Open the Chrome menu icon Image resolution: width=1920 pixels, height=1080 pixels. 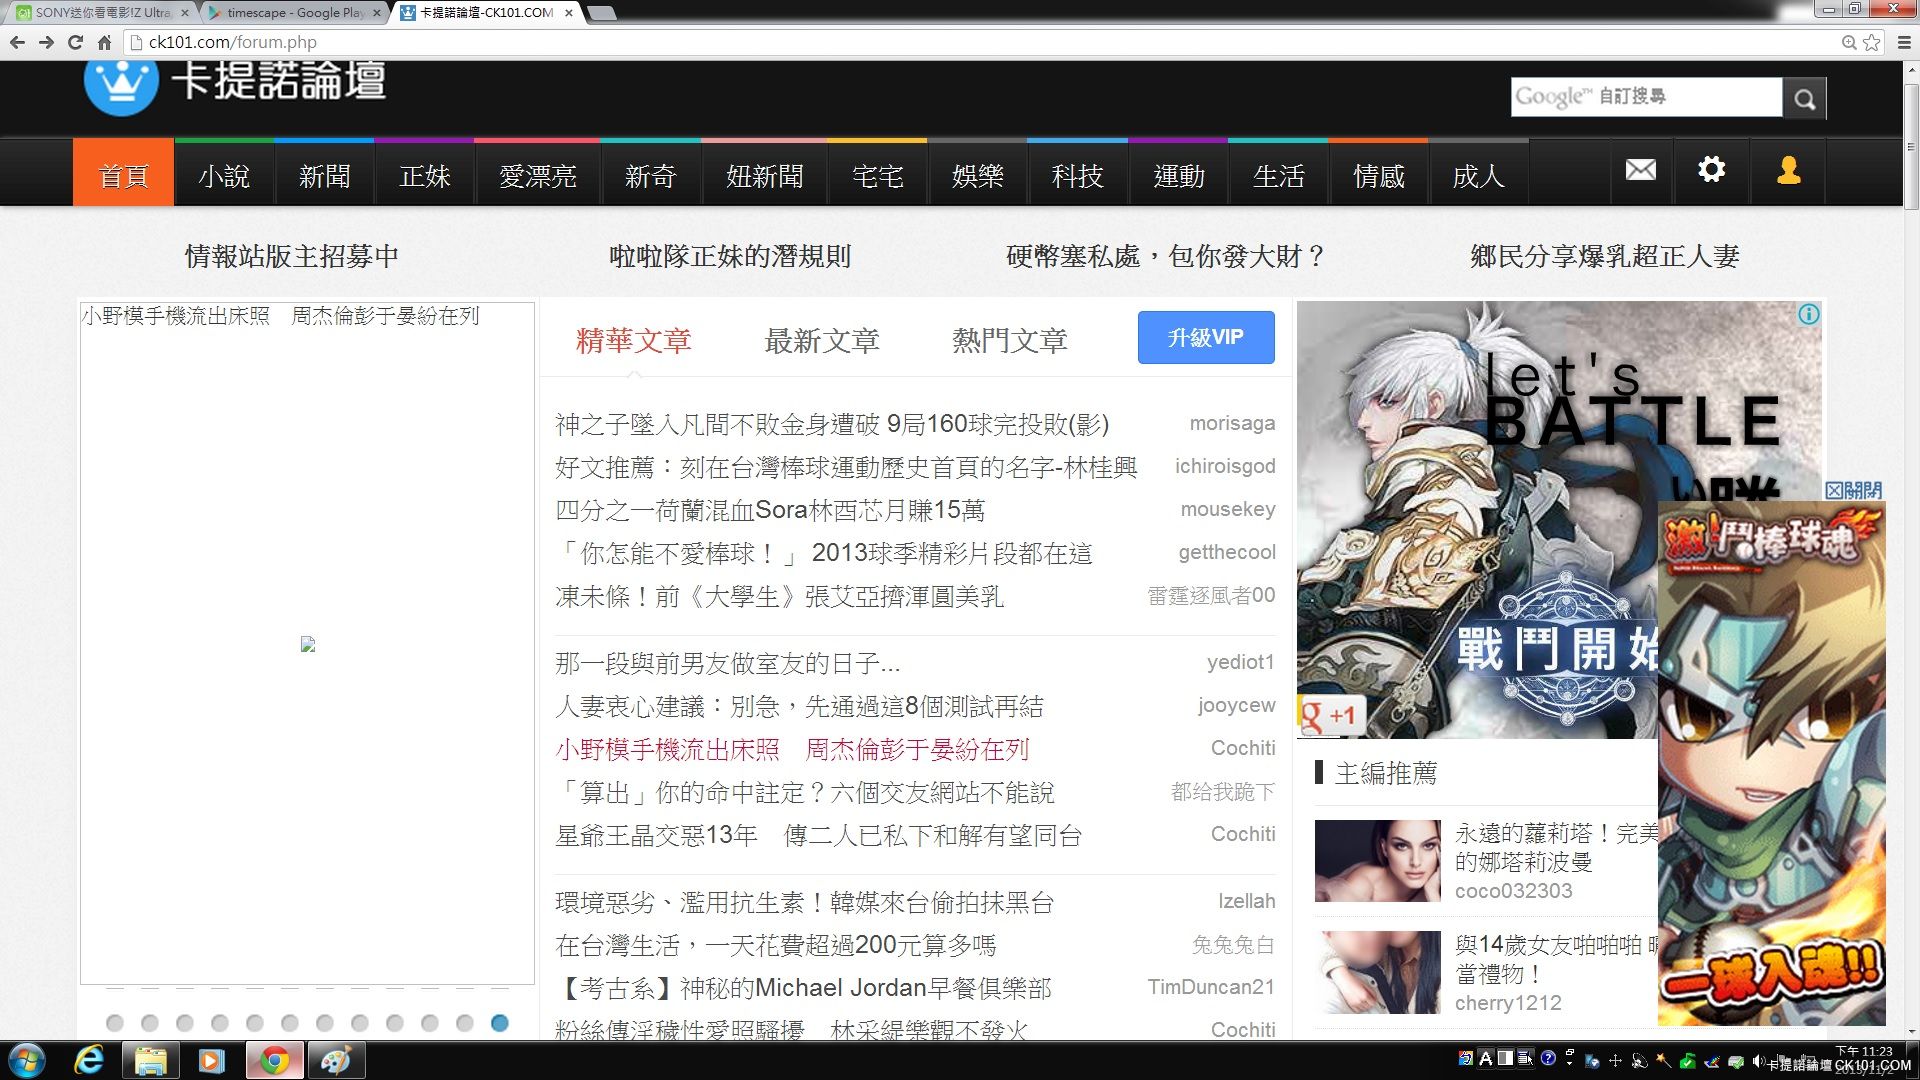(1904, 42)
